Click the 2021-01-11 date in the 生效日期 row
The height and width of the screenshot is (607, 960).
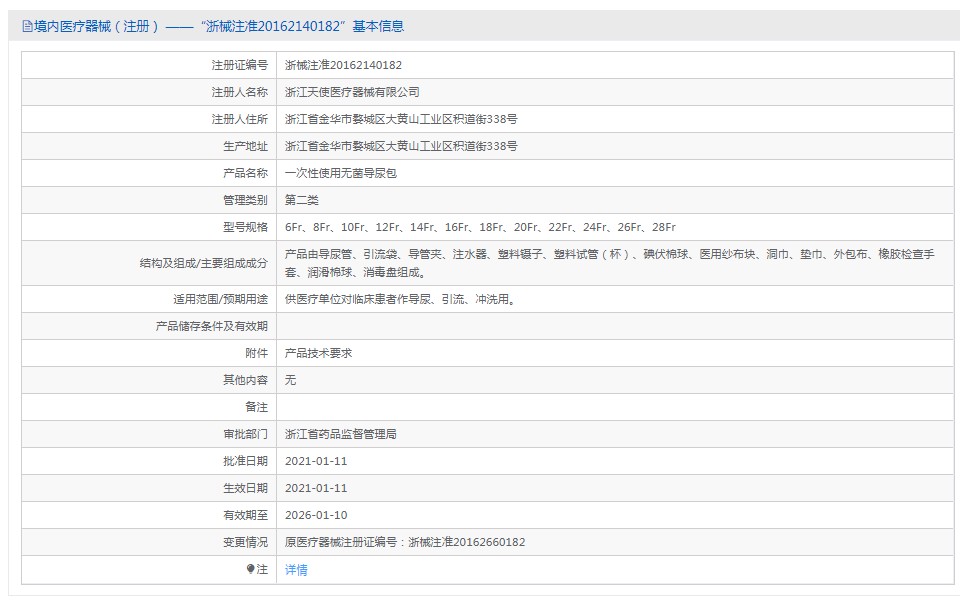pos(316,488)
